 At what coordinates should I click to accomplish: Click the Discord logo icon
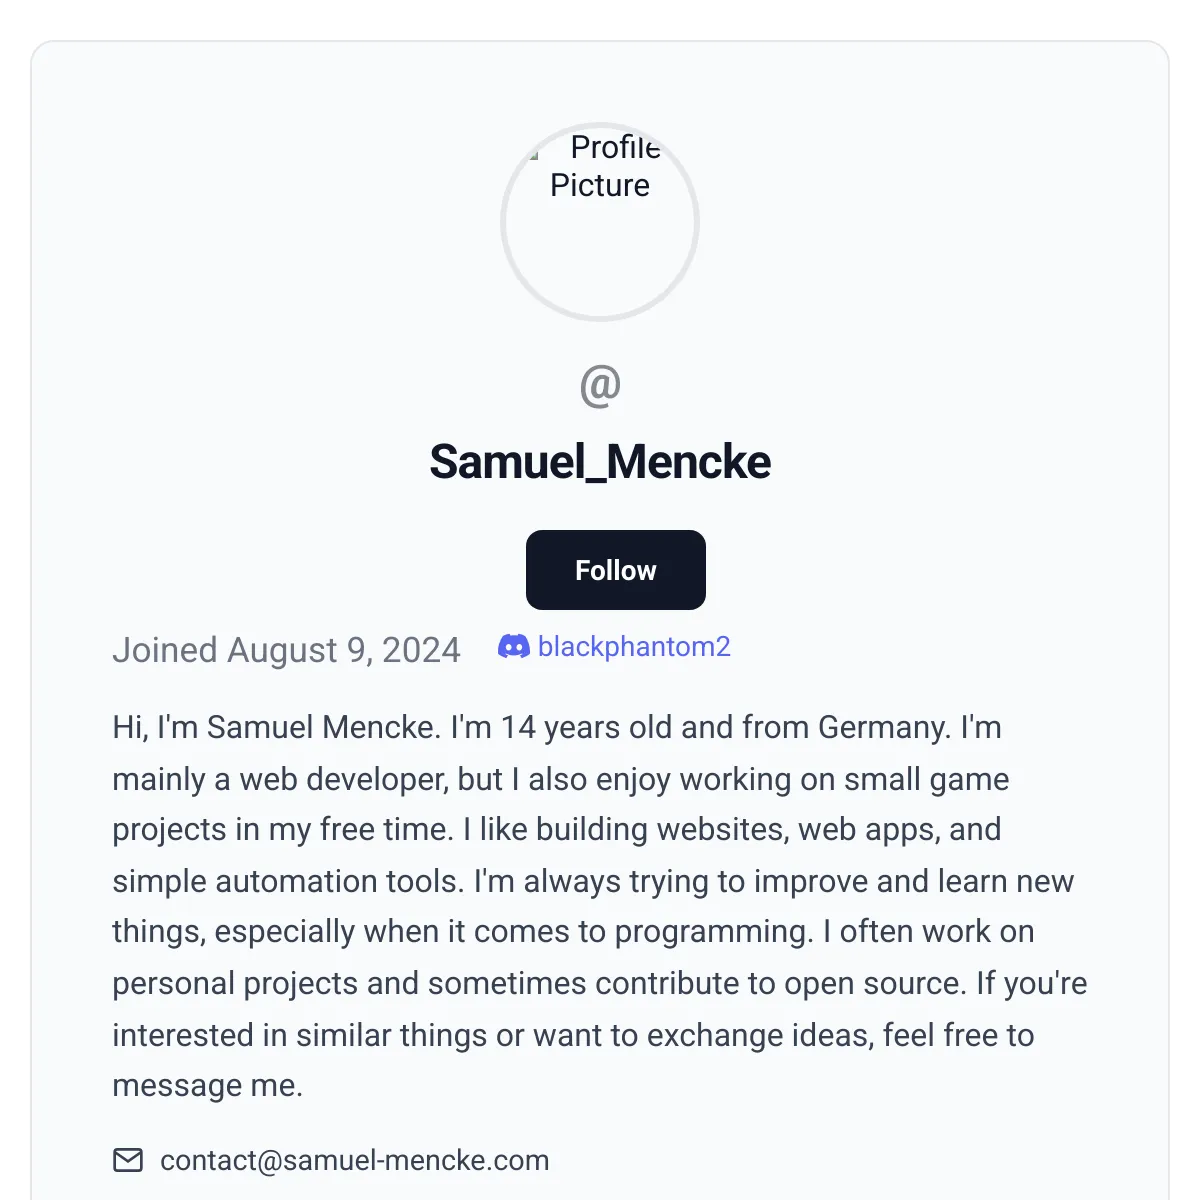point(513,647)
